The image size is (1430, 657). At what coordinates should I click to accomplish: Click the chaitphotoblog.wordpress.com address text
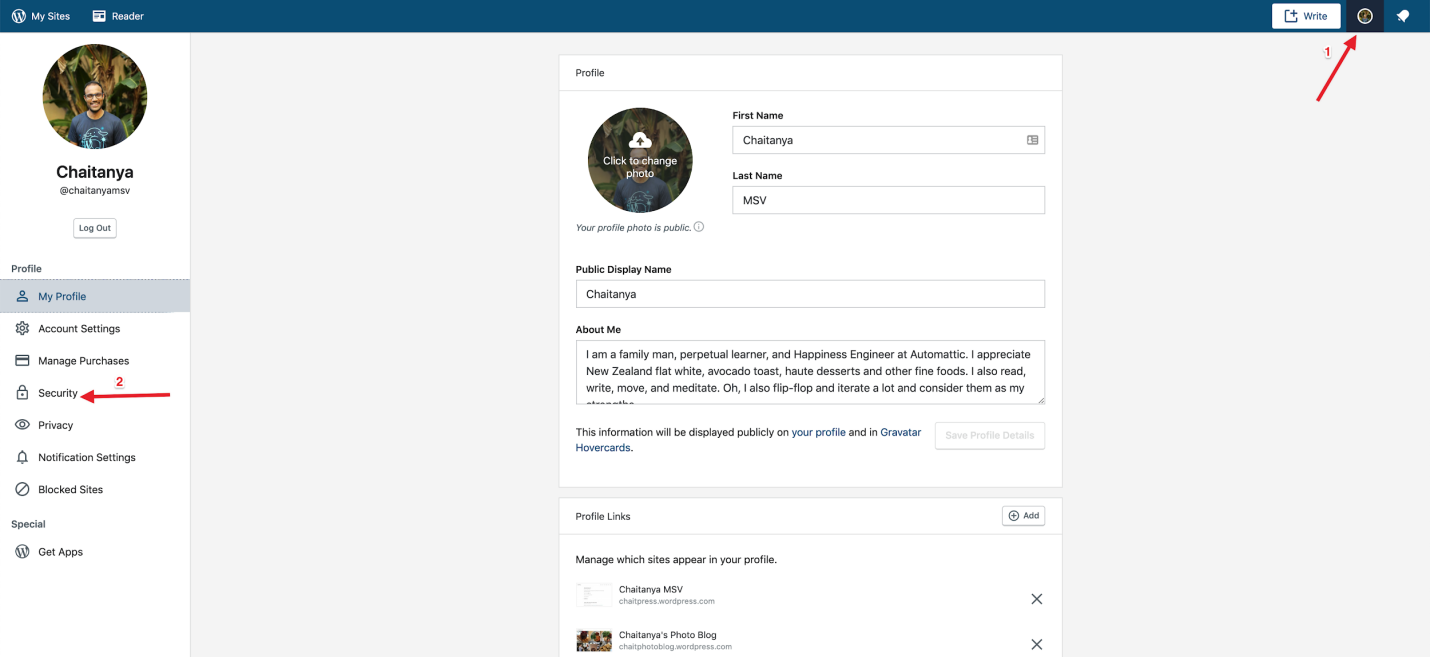(x=675, y=647)
